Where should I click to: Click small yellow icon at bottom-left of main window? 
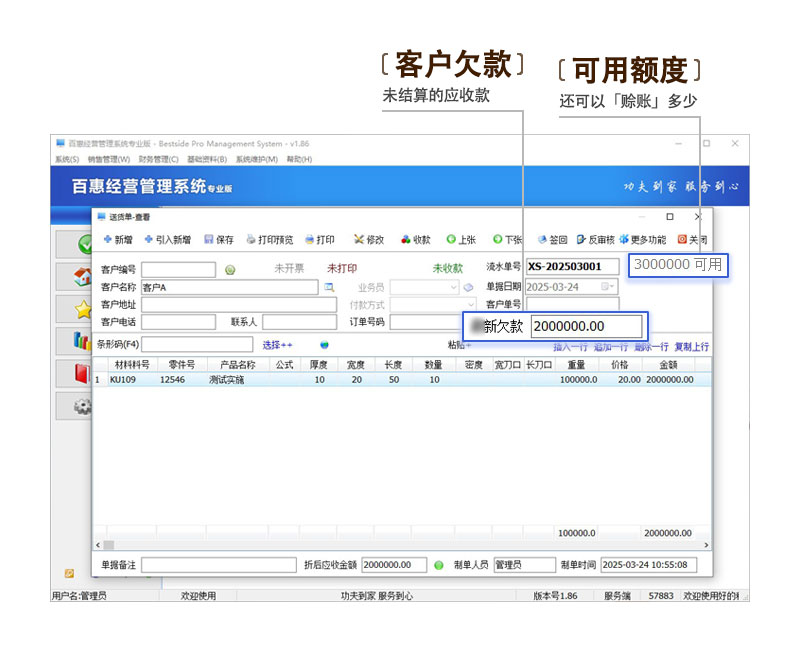click(x=69, y=573)
